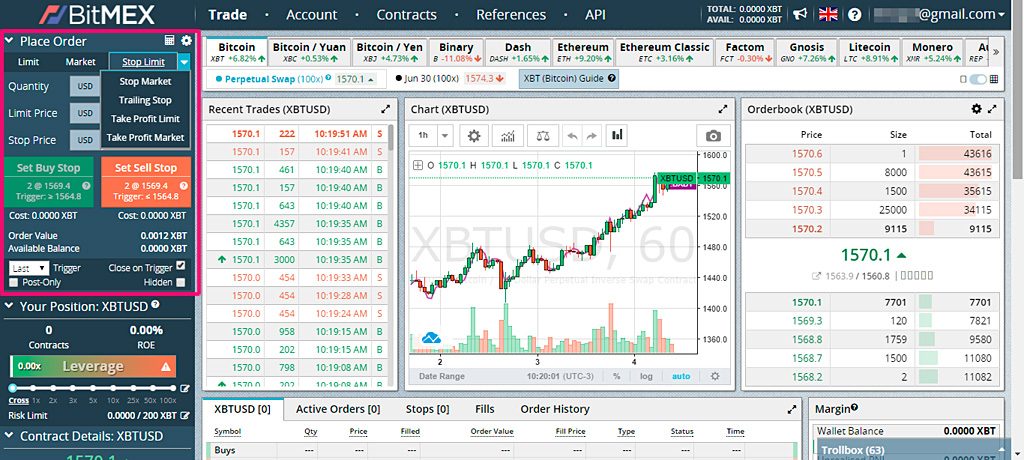Viewport: 1024px width, 460px height.
Task: Click Set Buy Stop help icon
Action: [x=86, y=186]
